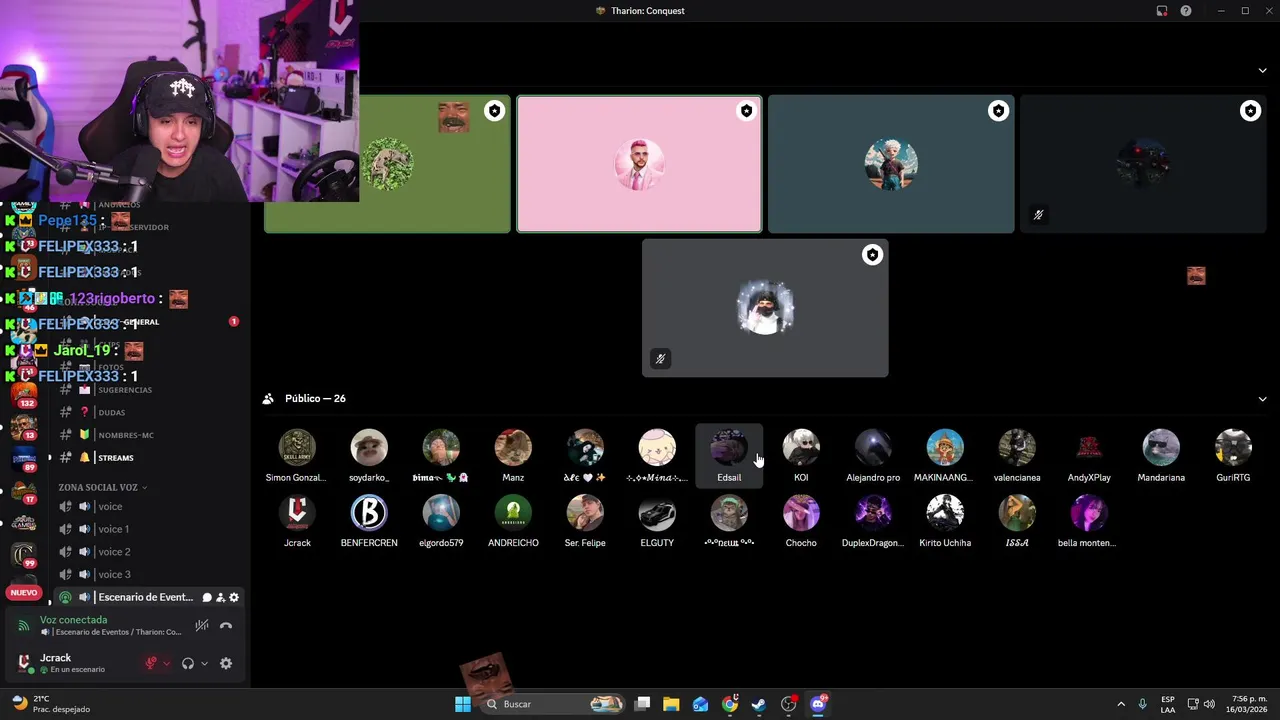Show hidden system tray icons

pyautogui.click(x=1121, y=704)
